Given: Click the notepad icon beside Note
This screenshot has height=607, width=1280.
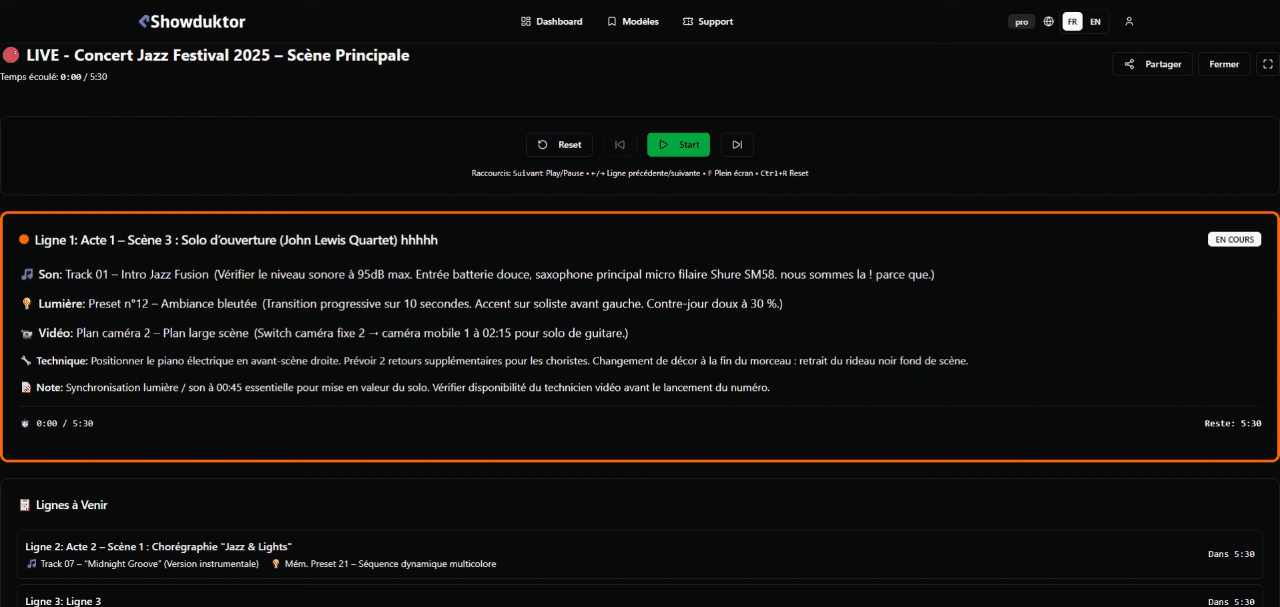Looking at the screenshot, I should pos(26,387).
